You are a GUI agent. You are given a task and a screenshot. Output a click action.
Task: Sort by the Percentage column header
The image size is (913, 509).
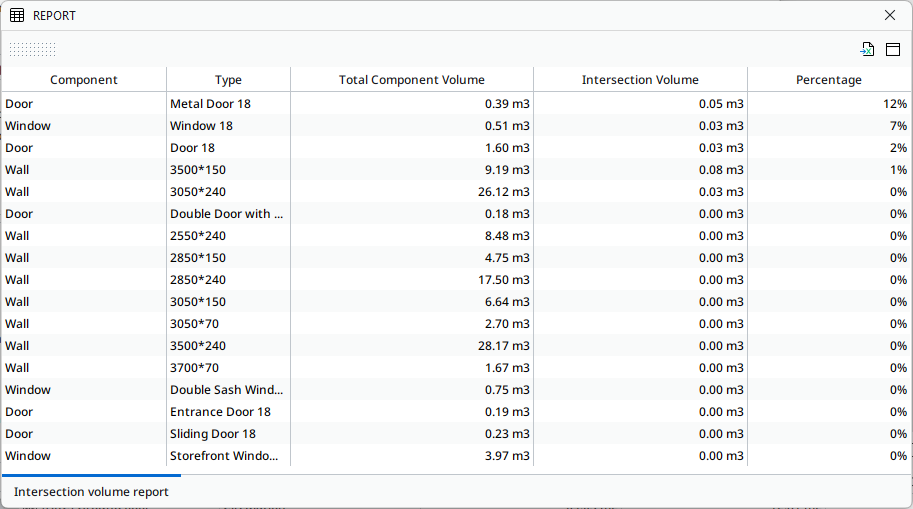click(x=828, y=80)
